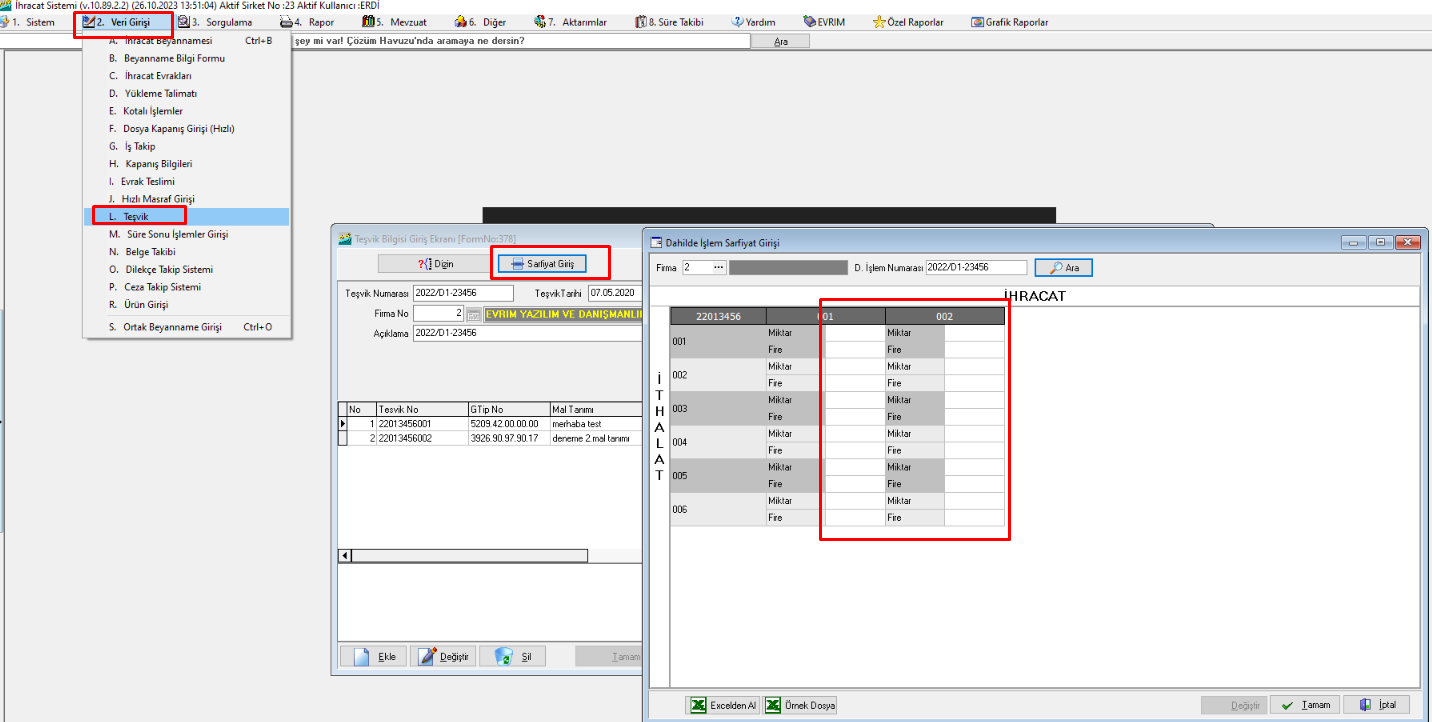The width and height of the screenshot is (1432, 722).
Task: Click the Ara search button in Sarfiyat window
Action: [x=1064, y=268]
